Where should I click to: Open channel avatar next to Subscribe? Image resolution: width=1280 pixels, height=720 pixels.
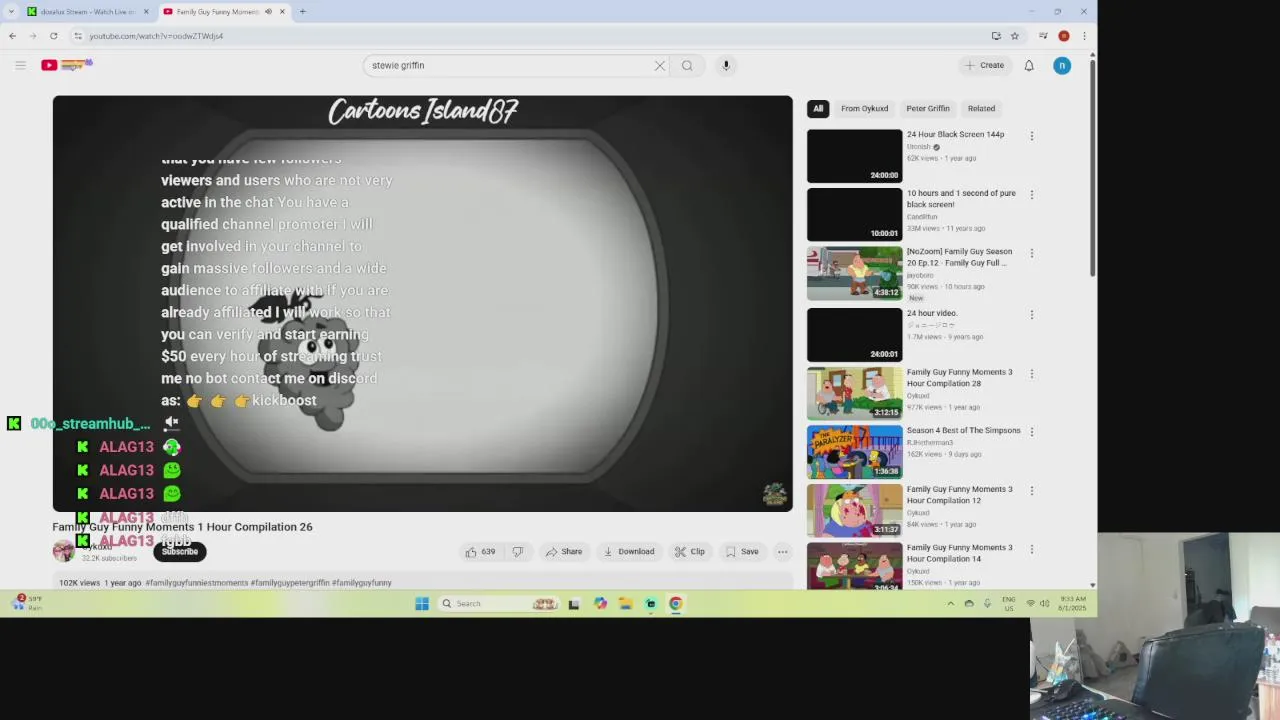[63, 551]
